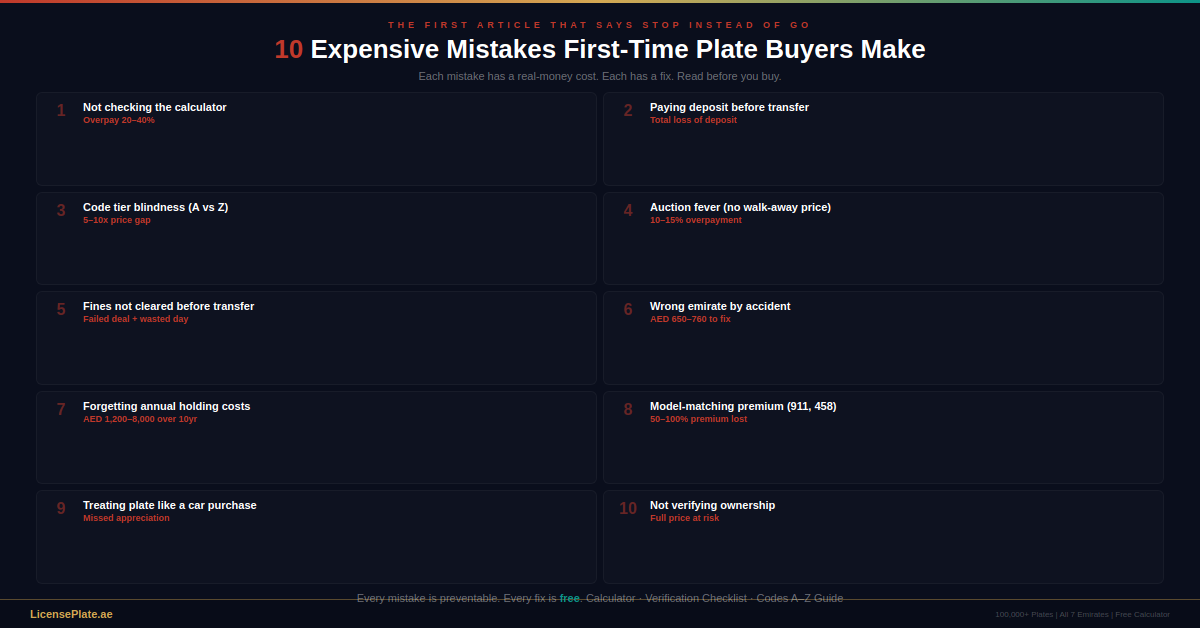
Task: Click the green 'free' highlighted word
Action: pyautogui.click(x=568, y=598)
